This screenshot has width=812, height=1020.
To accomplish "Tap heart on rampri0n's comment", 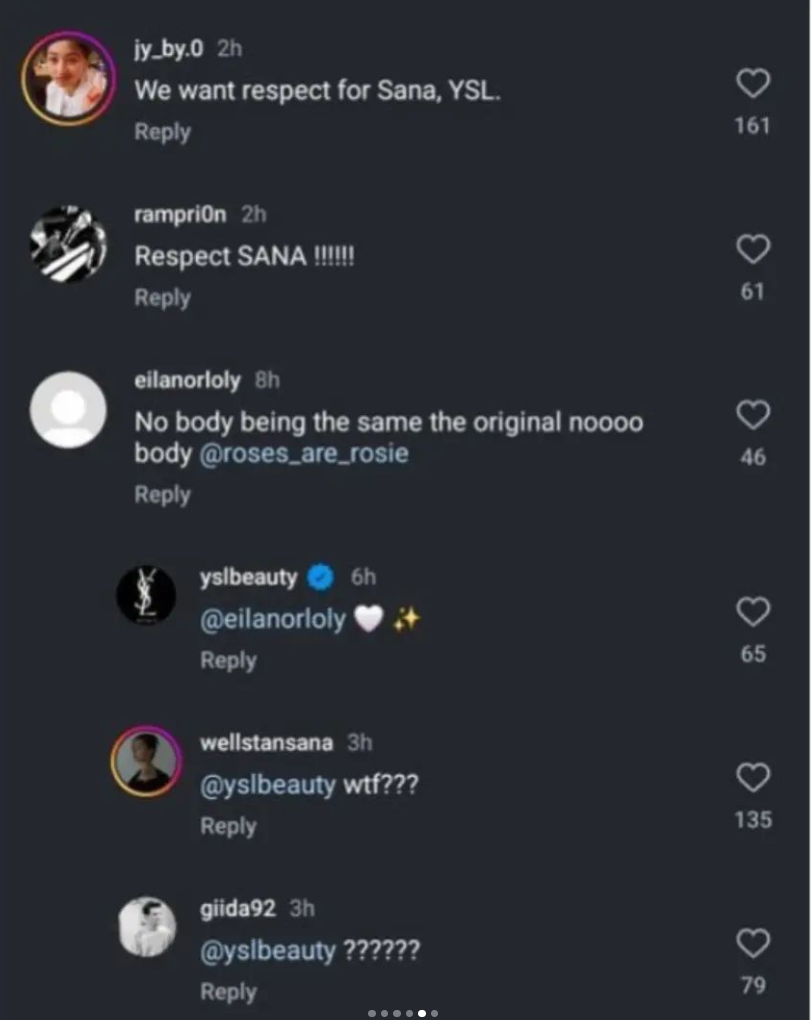I will click(752, 250).
